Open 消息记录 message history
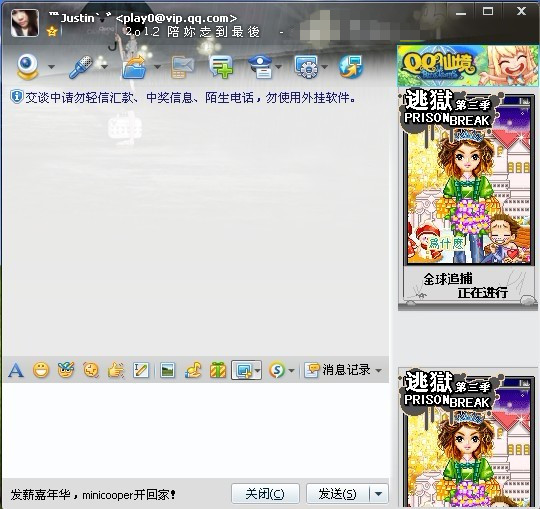The height and width of the screenshot is (509, 540). click(x=337, y=370)
